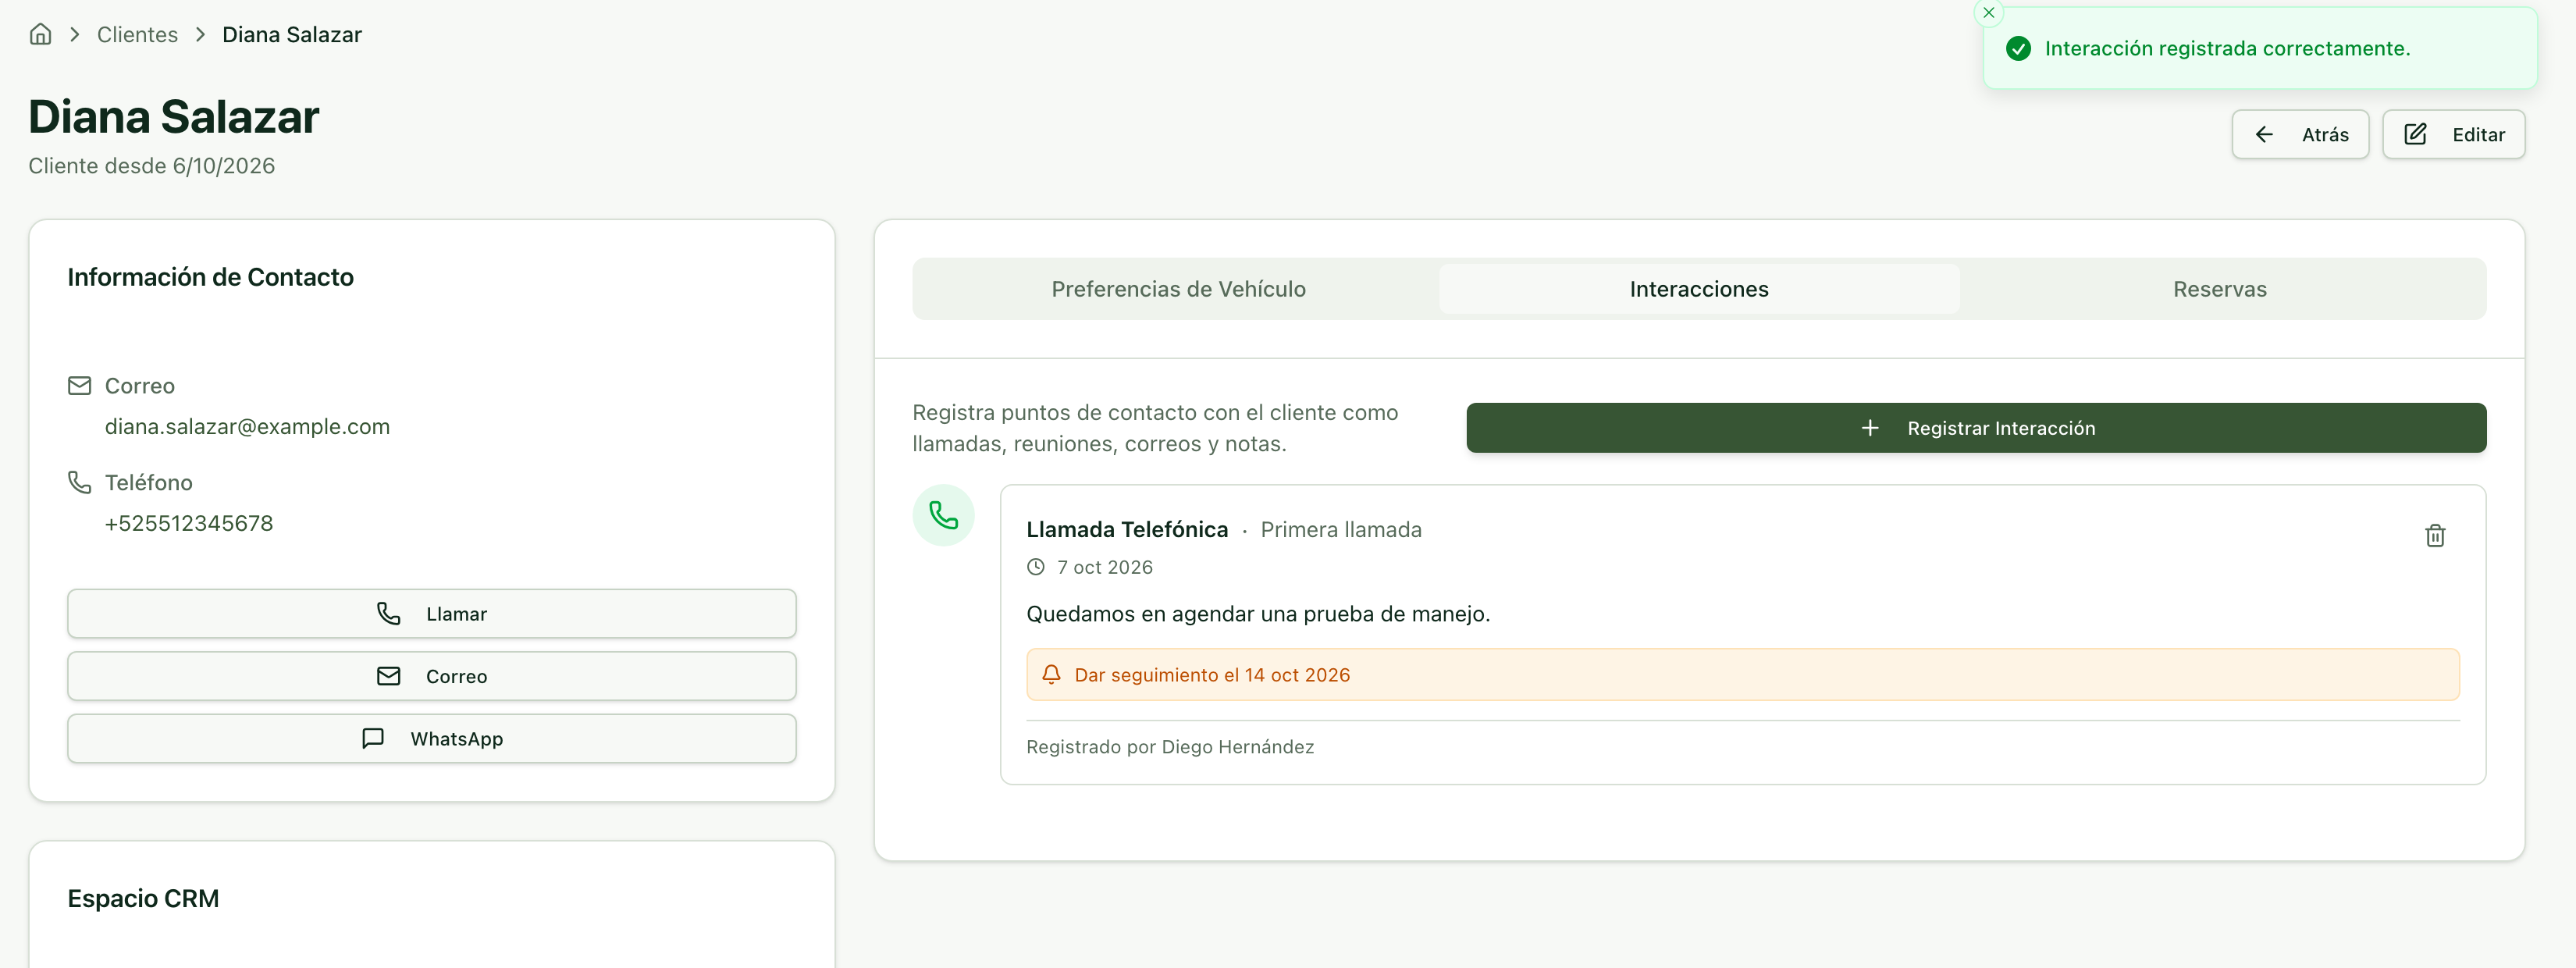Click 'Registrado por Diego Hernández' text
Screen dimensions: 2576x968
pos(1170,747)
